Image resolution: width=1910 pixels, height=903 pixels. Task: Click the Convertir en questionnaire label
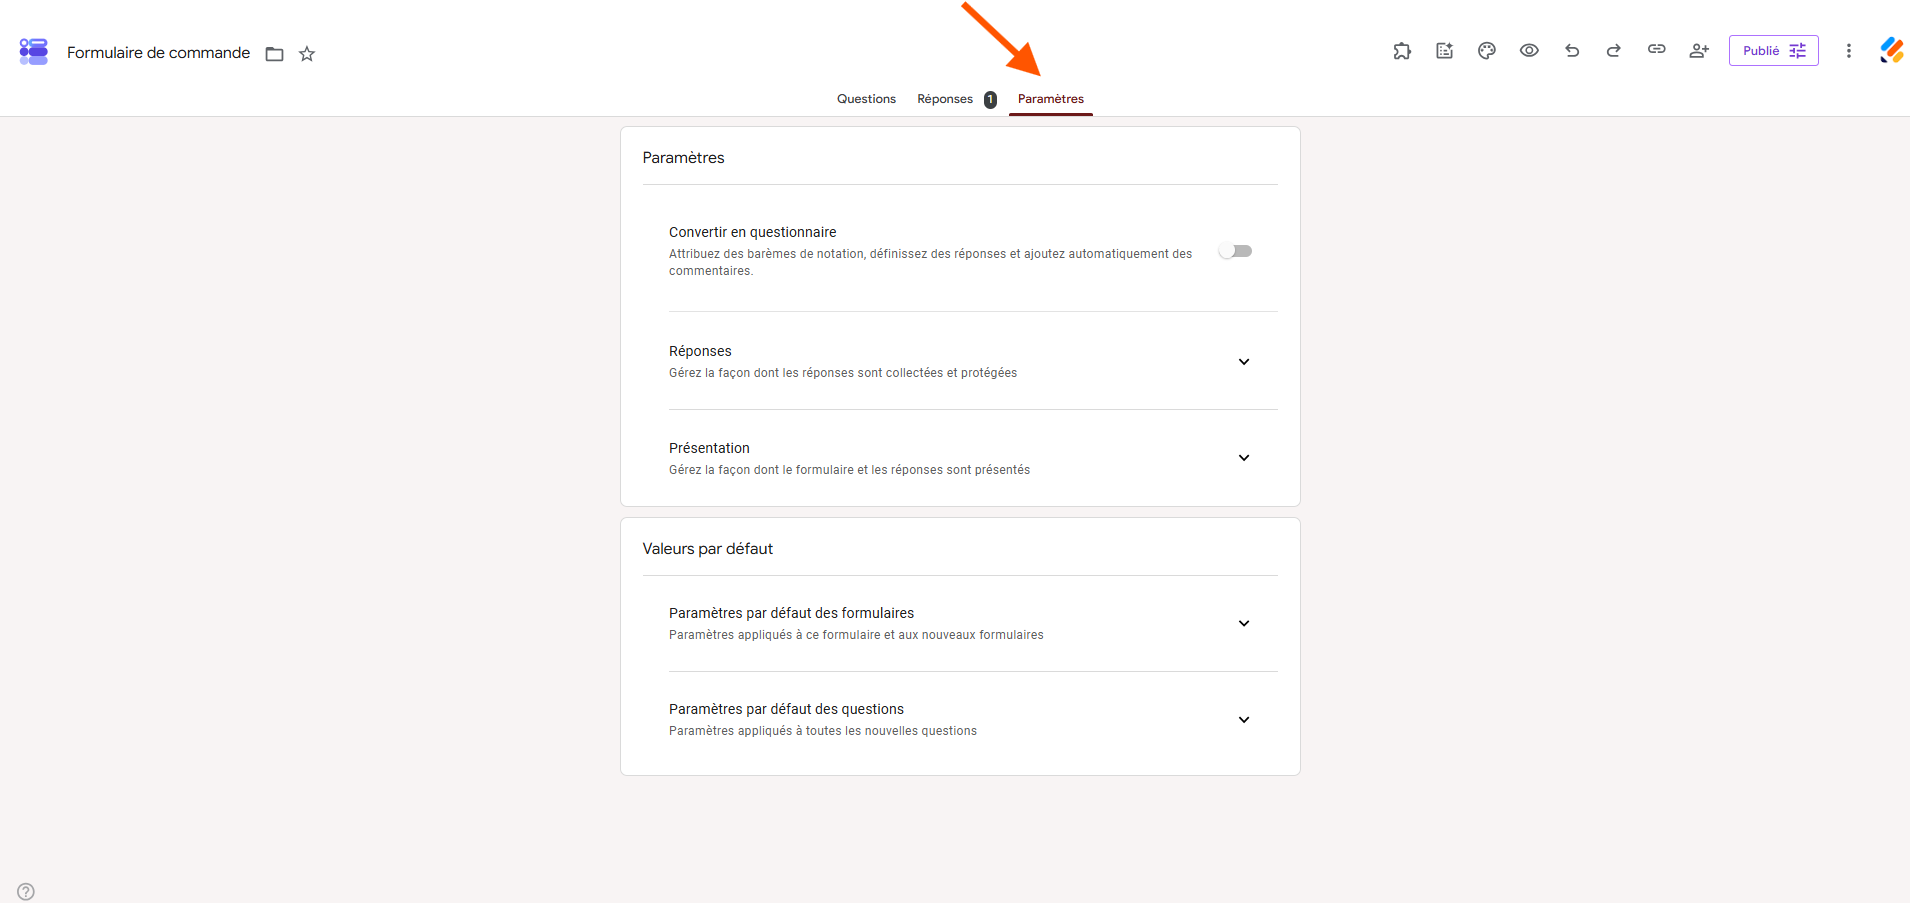752,232
